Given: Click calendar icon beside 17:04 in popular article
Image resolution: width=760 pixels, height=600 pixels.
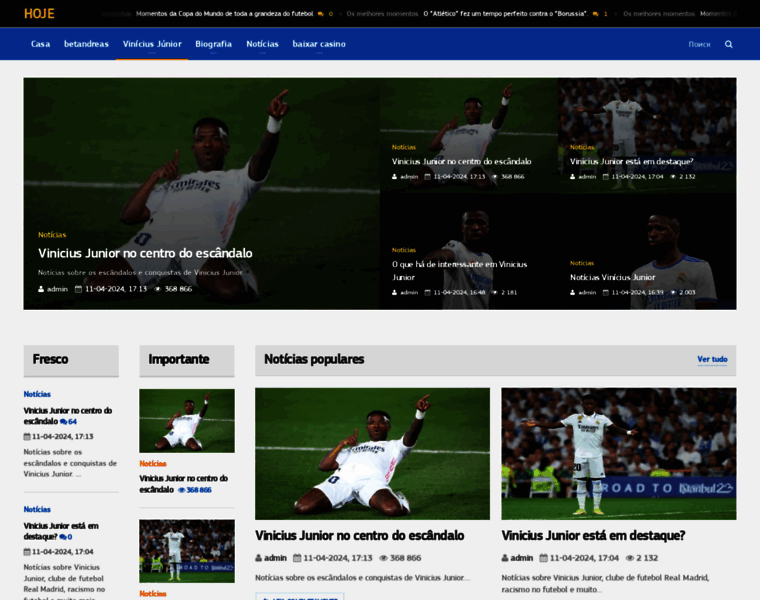Looking at the screenshot, I should click(x=543, y=558).
